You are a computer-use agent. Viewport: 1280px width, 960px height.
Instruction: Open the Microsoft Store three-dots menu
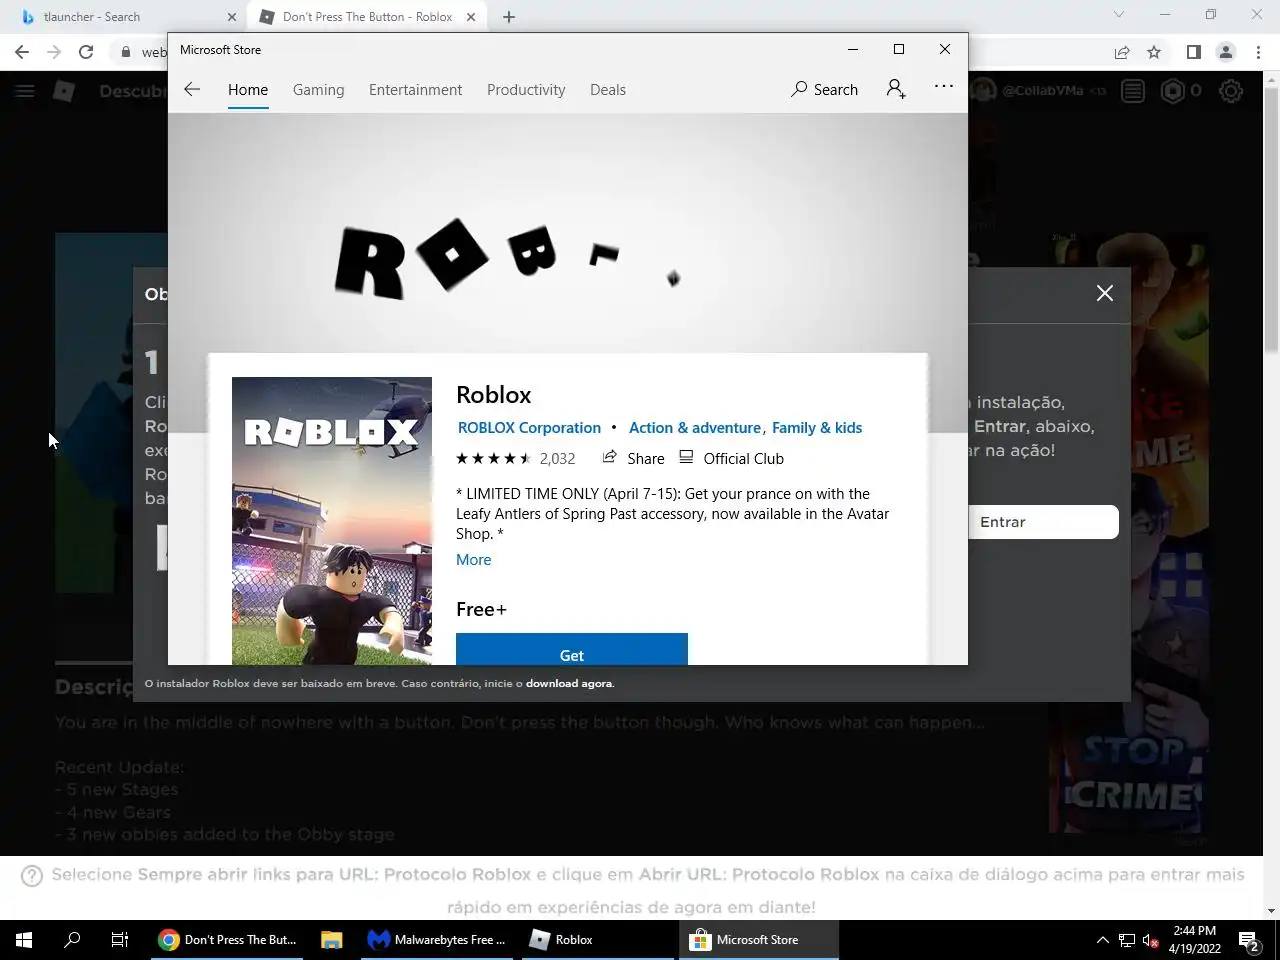(943, 87)
